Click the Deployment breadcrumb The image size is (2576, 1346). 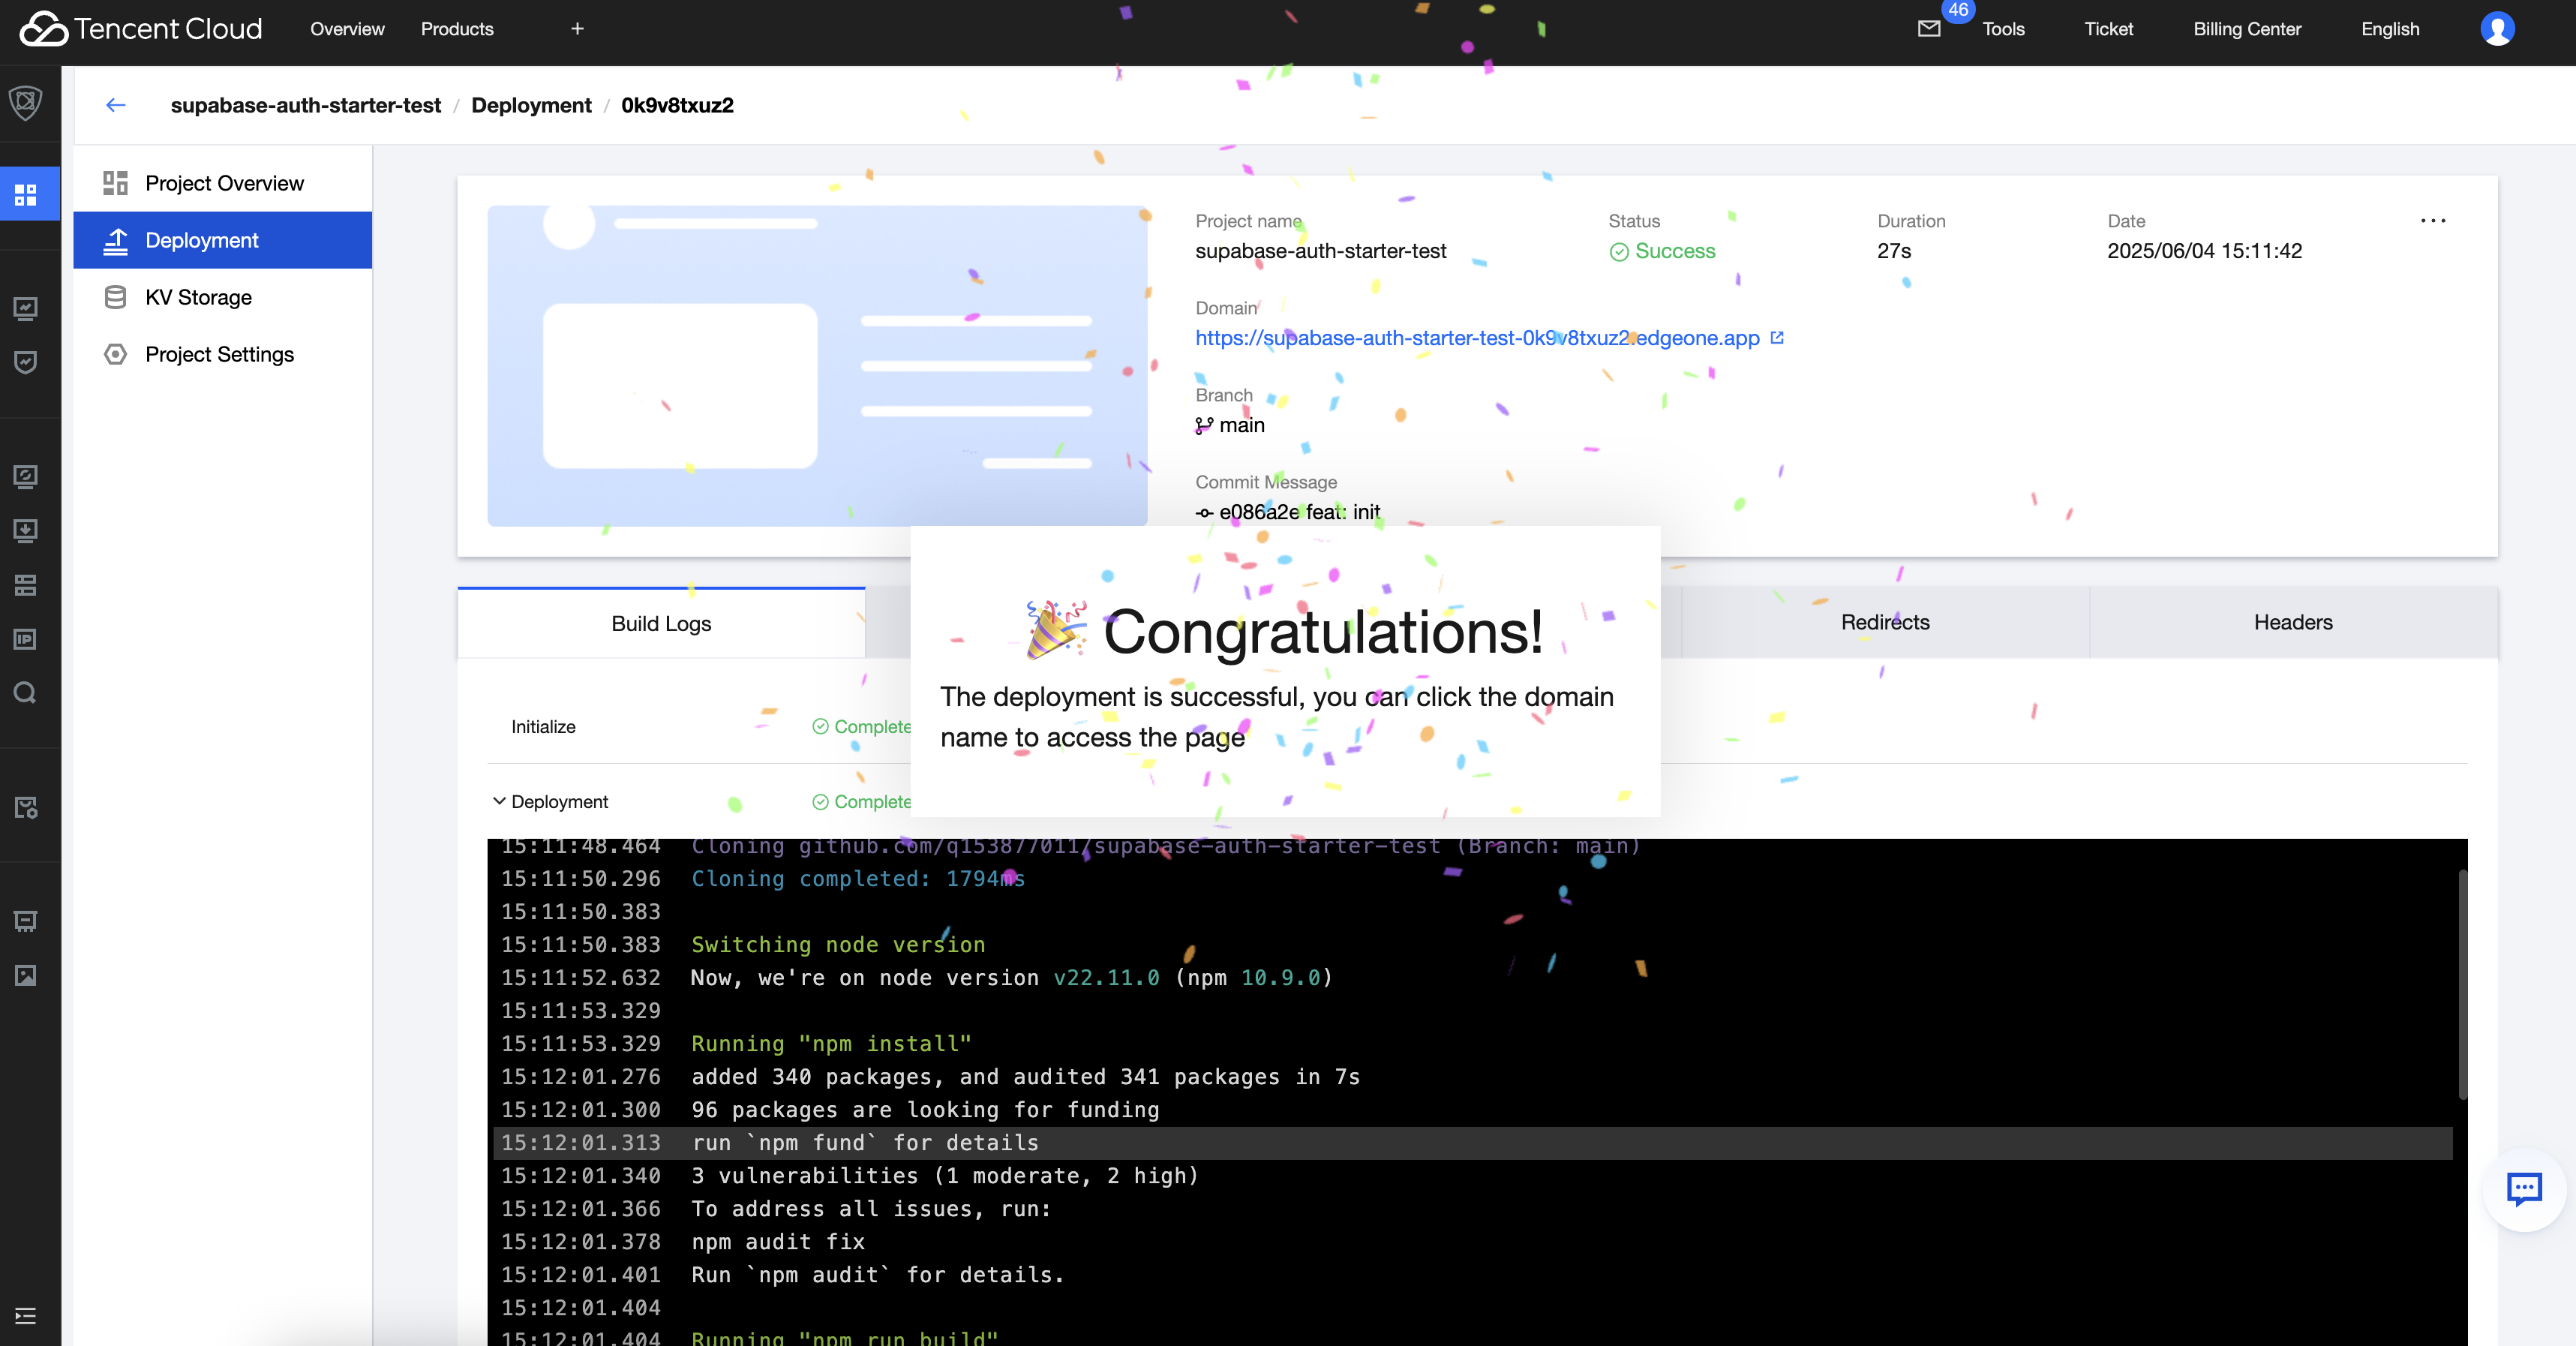tap(531, 105)
